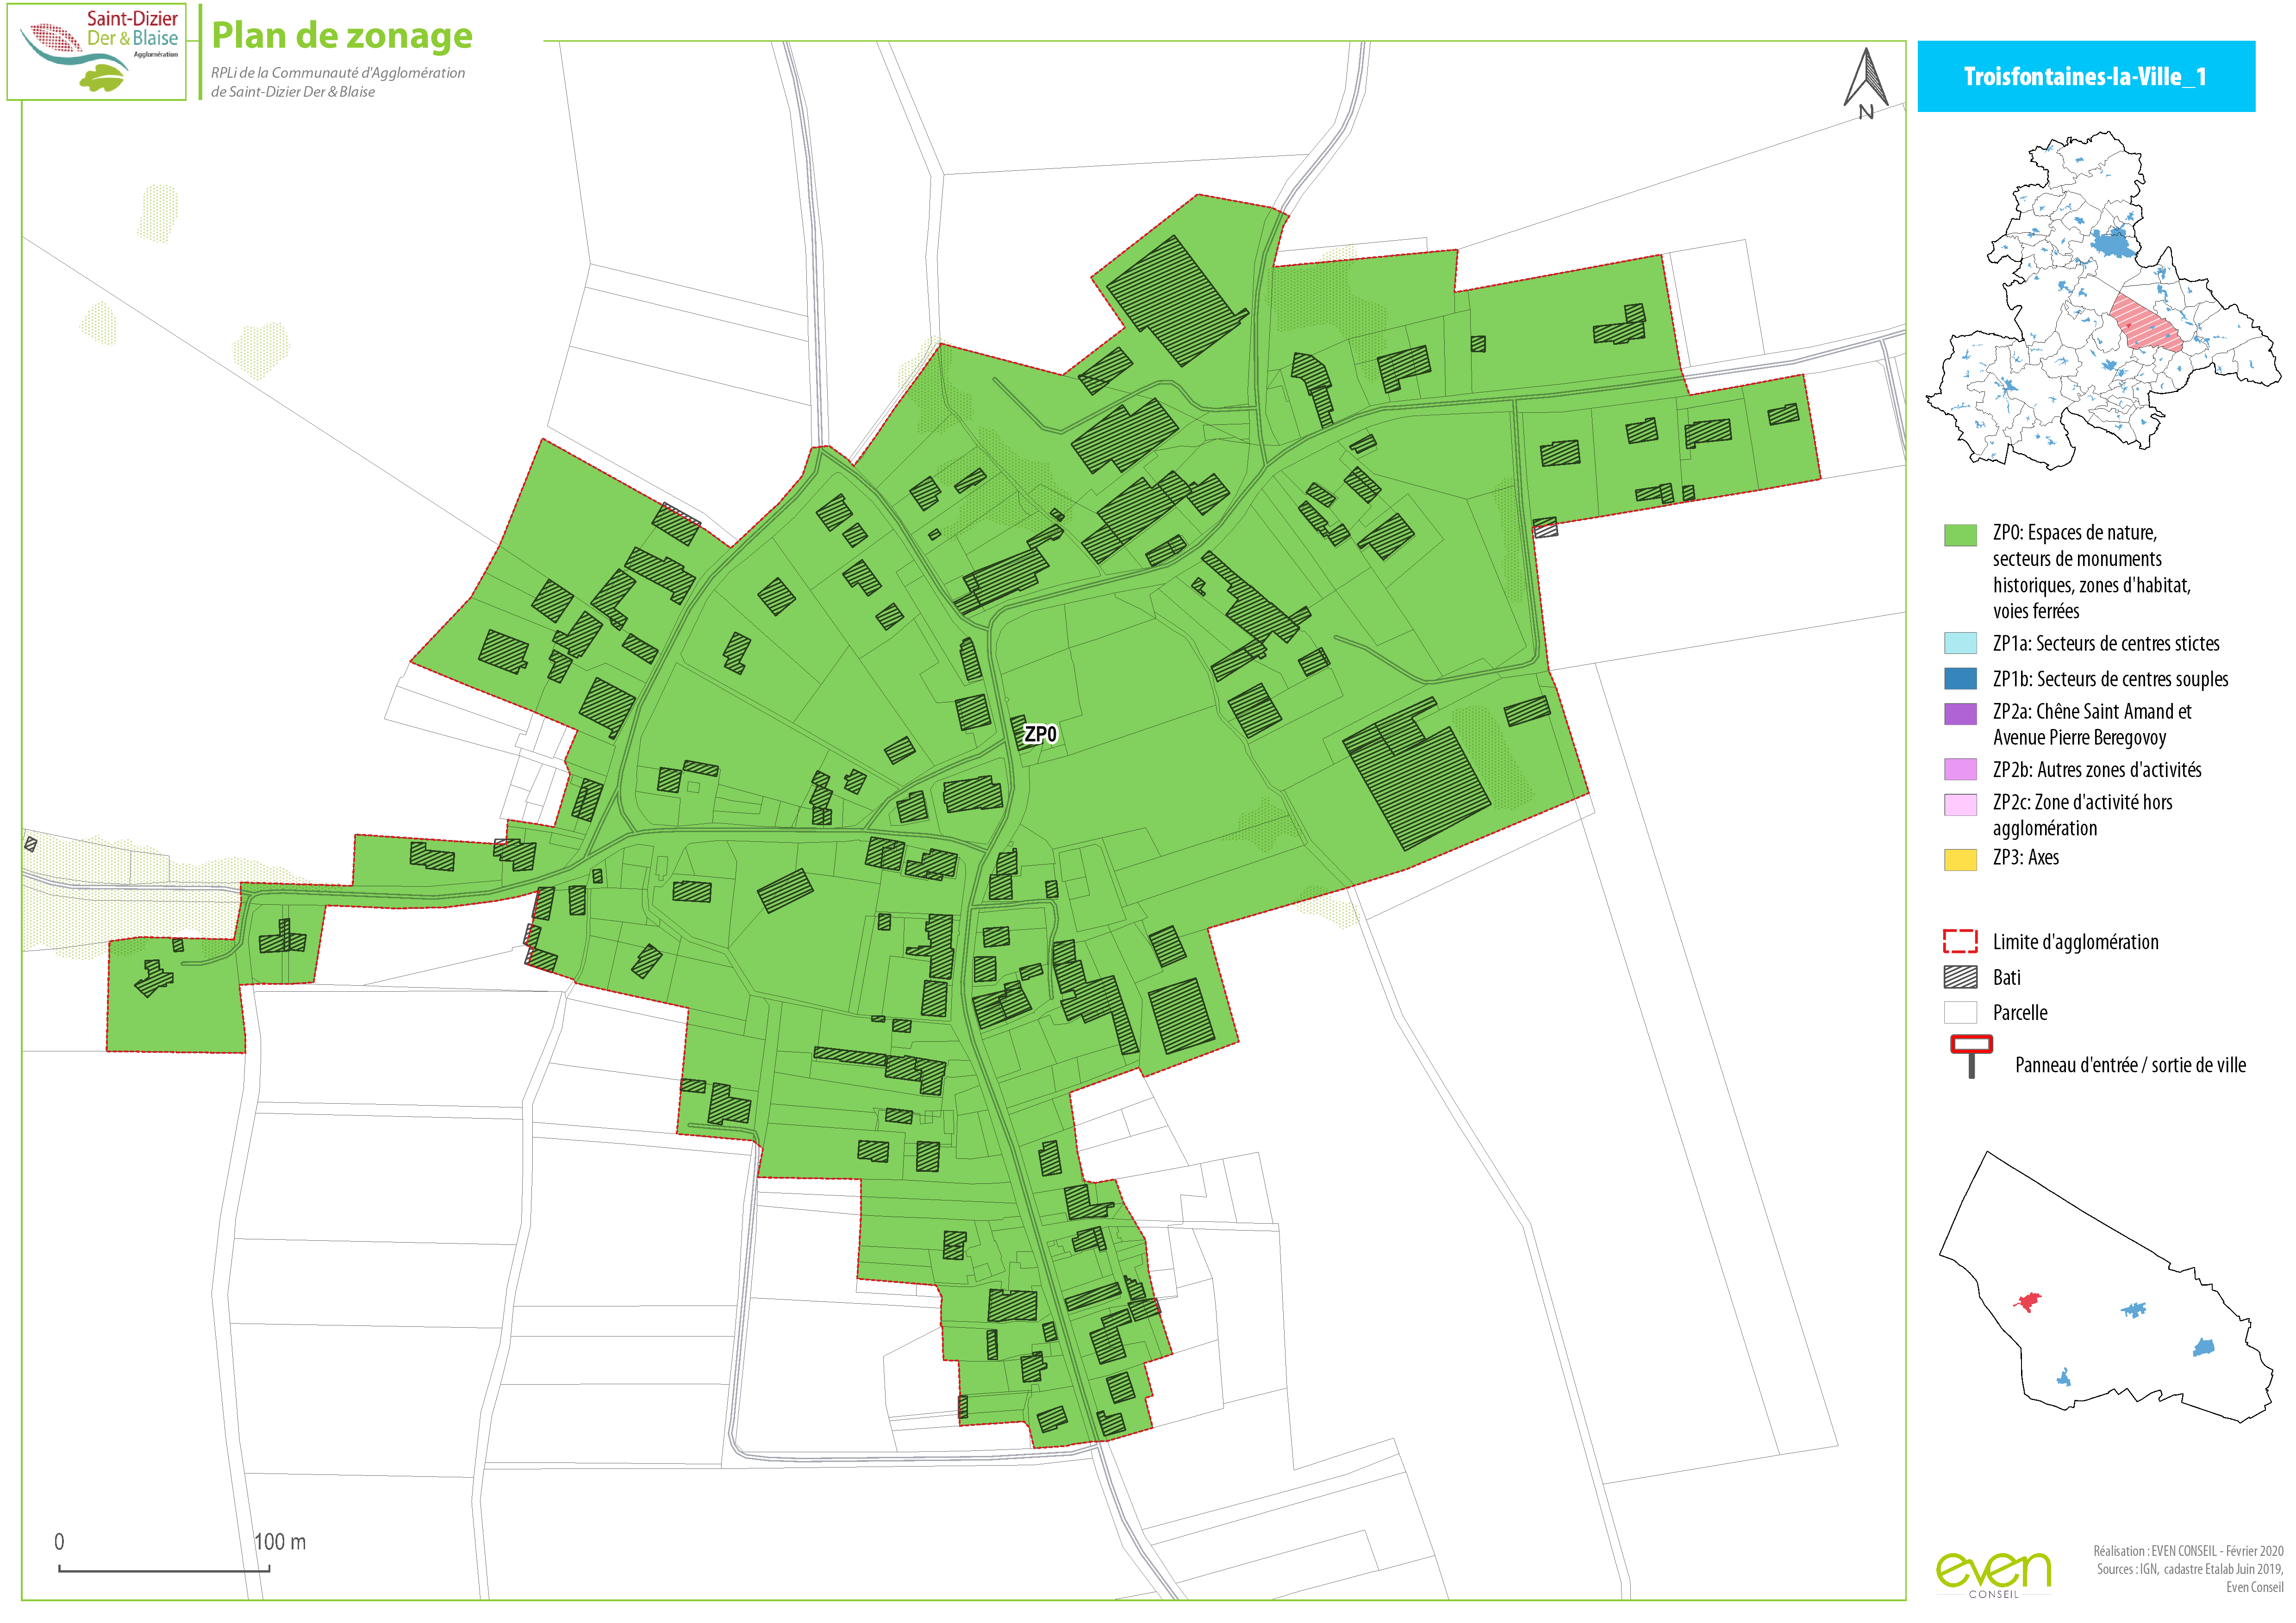Click the 'ZP1a: Secteurs de centres stictes' text
This screenshot has height=1623, width=2296.
coord(2106,643)
